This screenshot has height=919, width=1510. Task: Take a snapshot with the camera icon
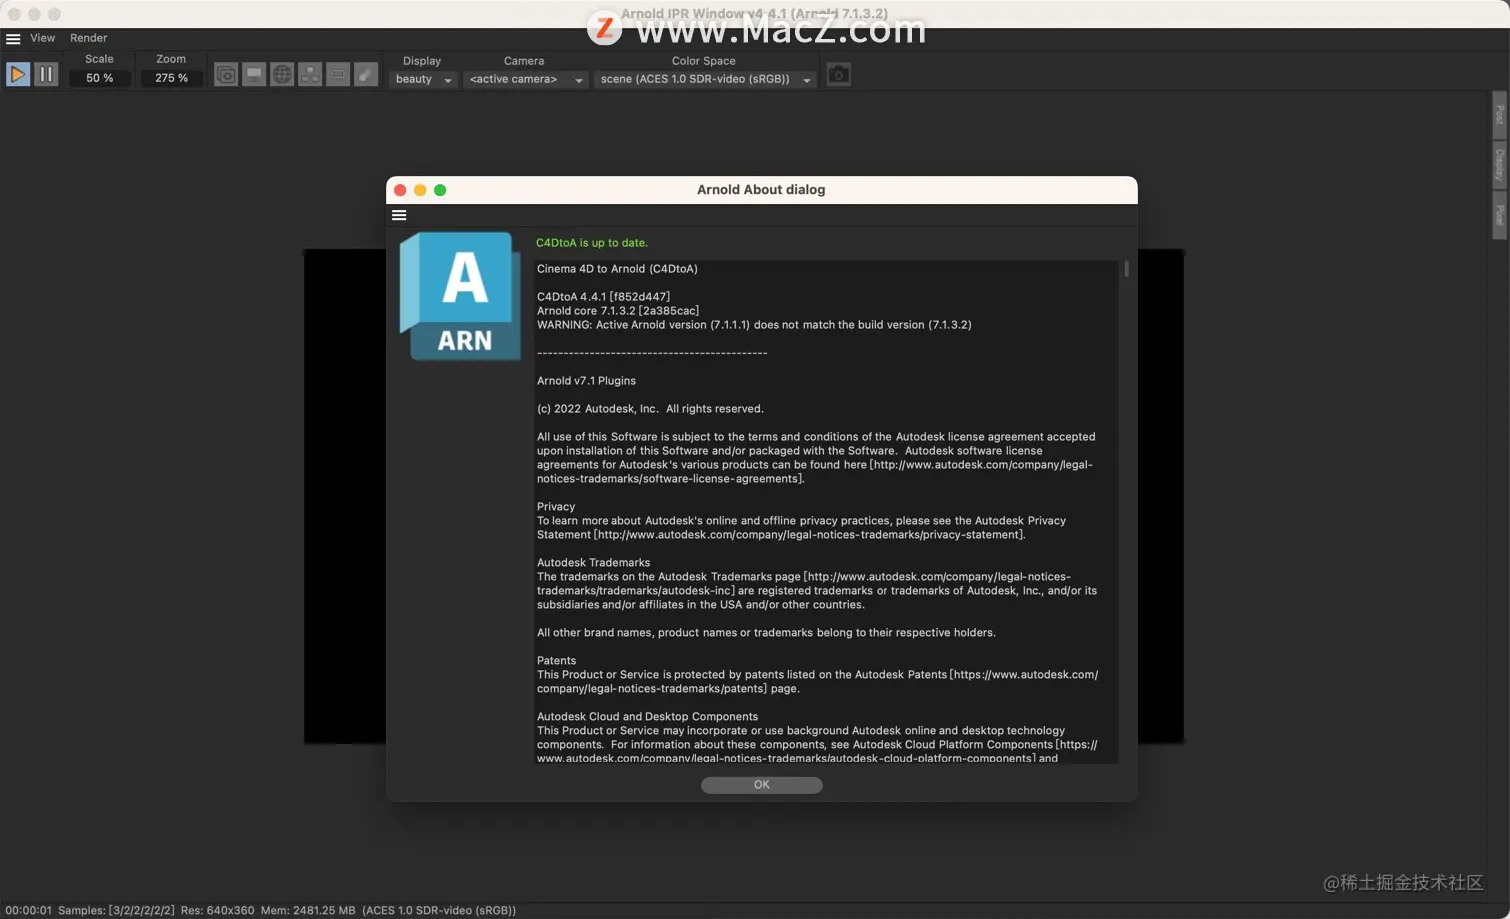pos(839,75)
